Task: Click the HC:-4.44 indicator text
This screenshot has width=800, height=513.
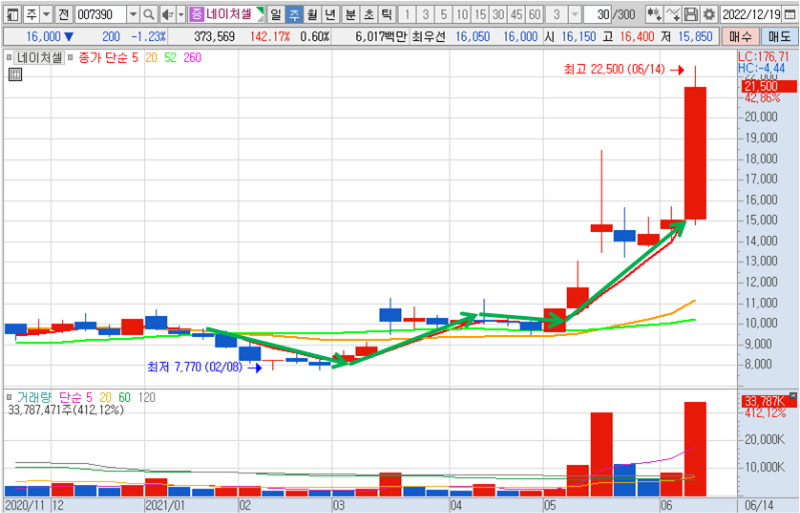Action: point(761,68)
